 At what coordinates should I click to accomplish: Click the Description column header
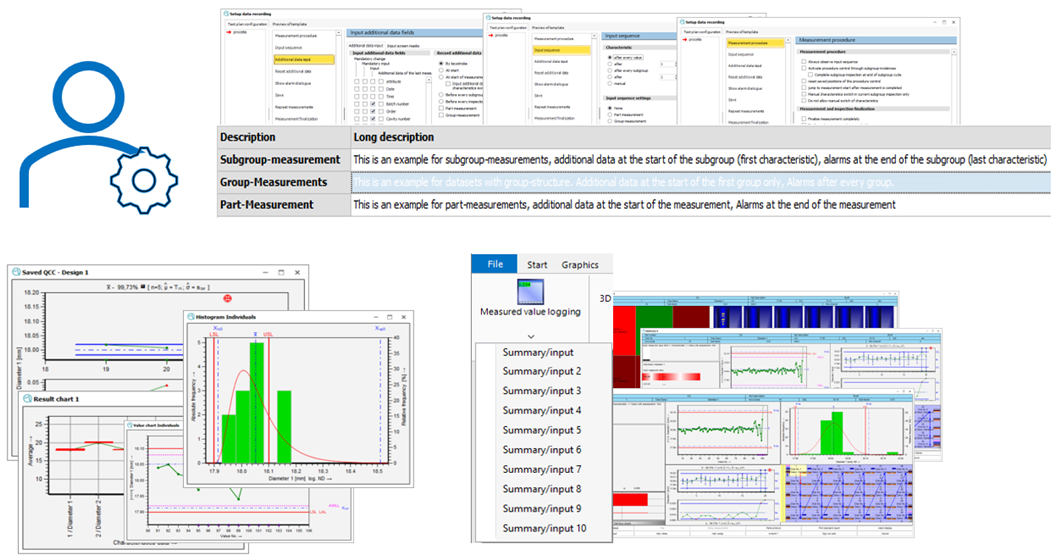tap(284, 137)
